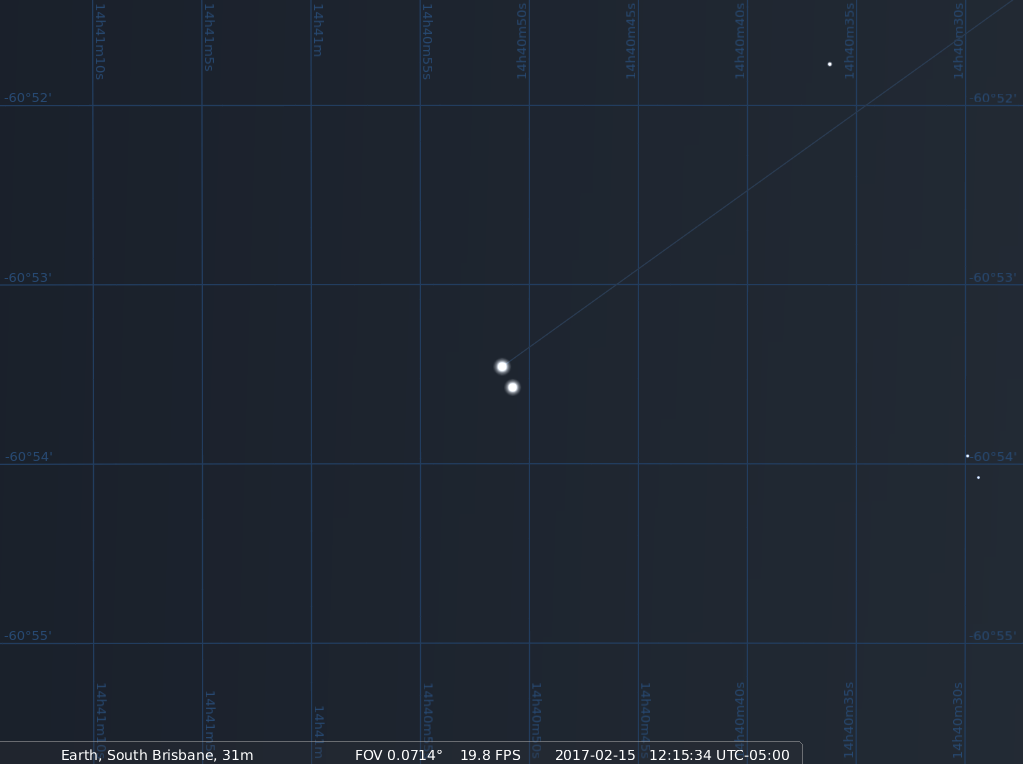Viewport: 1023px width, 764px height.
Task: Click the time 12:15:34 UTC-05:00
Action: click(719, 755)
